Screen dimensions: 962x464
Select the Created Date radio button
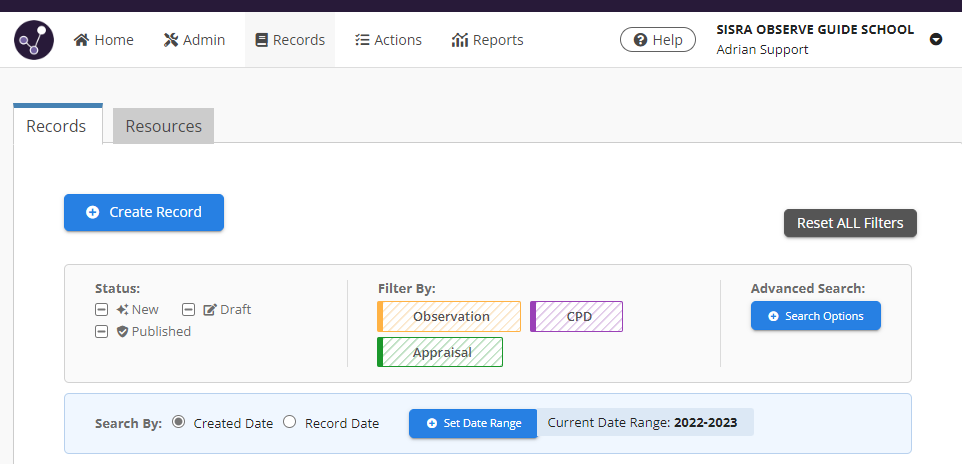pyautogui.click(x=179, y=422)
